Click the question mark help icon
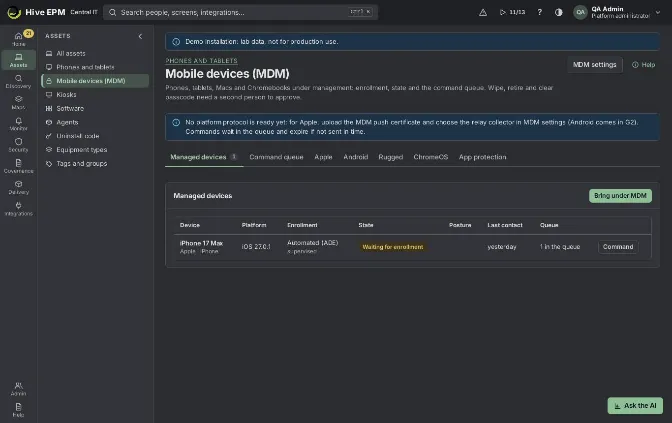The image size is (672, 423). pos(540,12)
